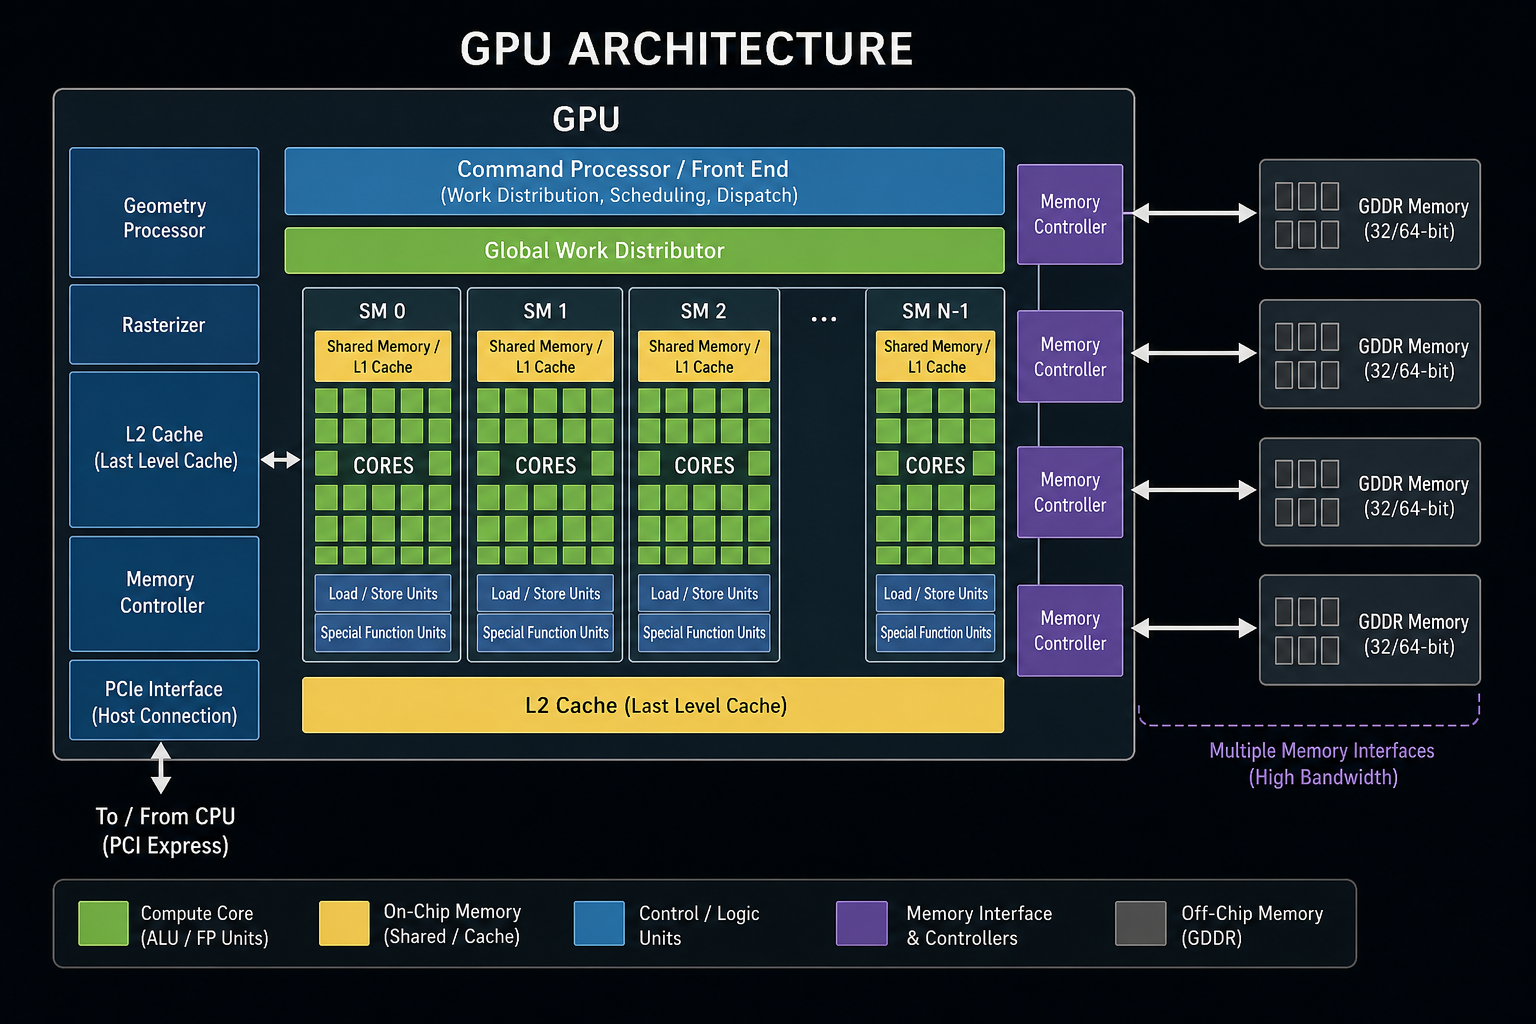Click Shared Memory / L1 Cache in SM 0
The height and width of the screenshot is (1024, 1536).
[383, 356]
